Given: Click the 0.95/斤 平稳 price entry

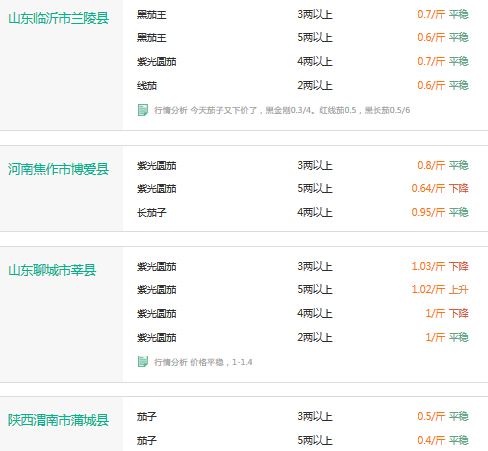Looking at the screenshot, I should coord(440,212).
